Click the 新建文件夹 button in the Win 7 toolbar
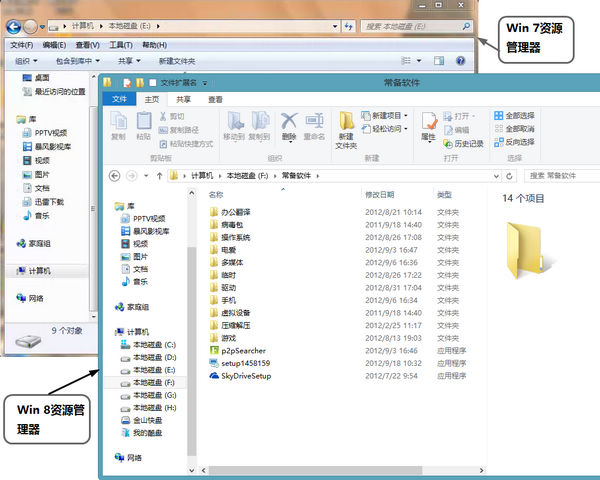 tap(177, 61)
